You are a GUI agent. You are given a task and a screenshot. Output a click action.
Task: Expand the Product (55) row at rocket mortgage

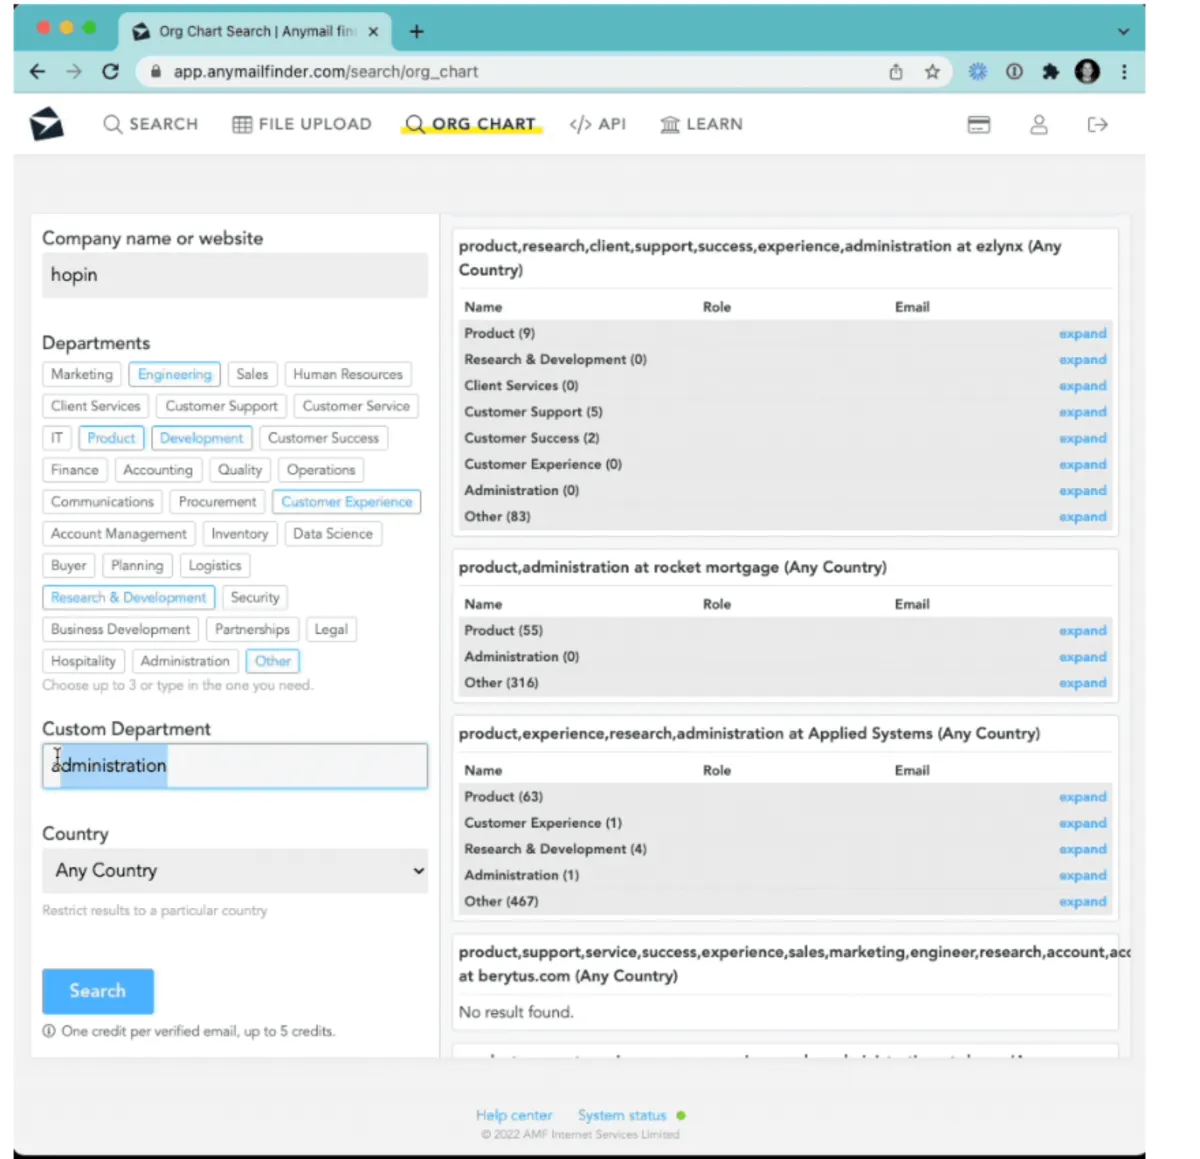(1083, 631)
